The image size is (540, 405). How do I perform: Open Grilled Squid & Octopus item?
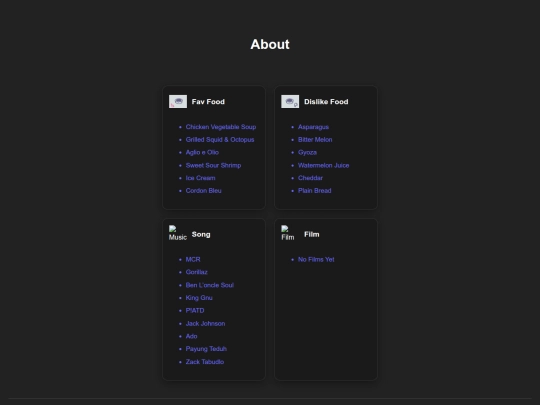(220, 140)
